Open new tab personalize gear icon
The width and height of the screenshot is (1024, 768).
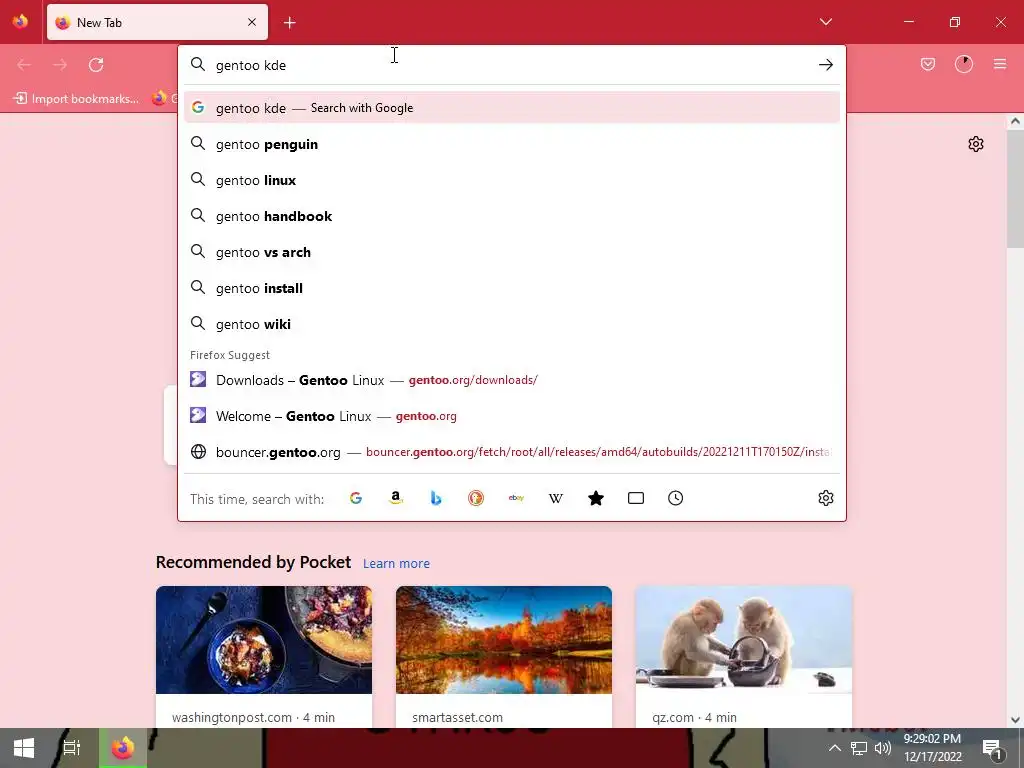coord(976,144)
